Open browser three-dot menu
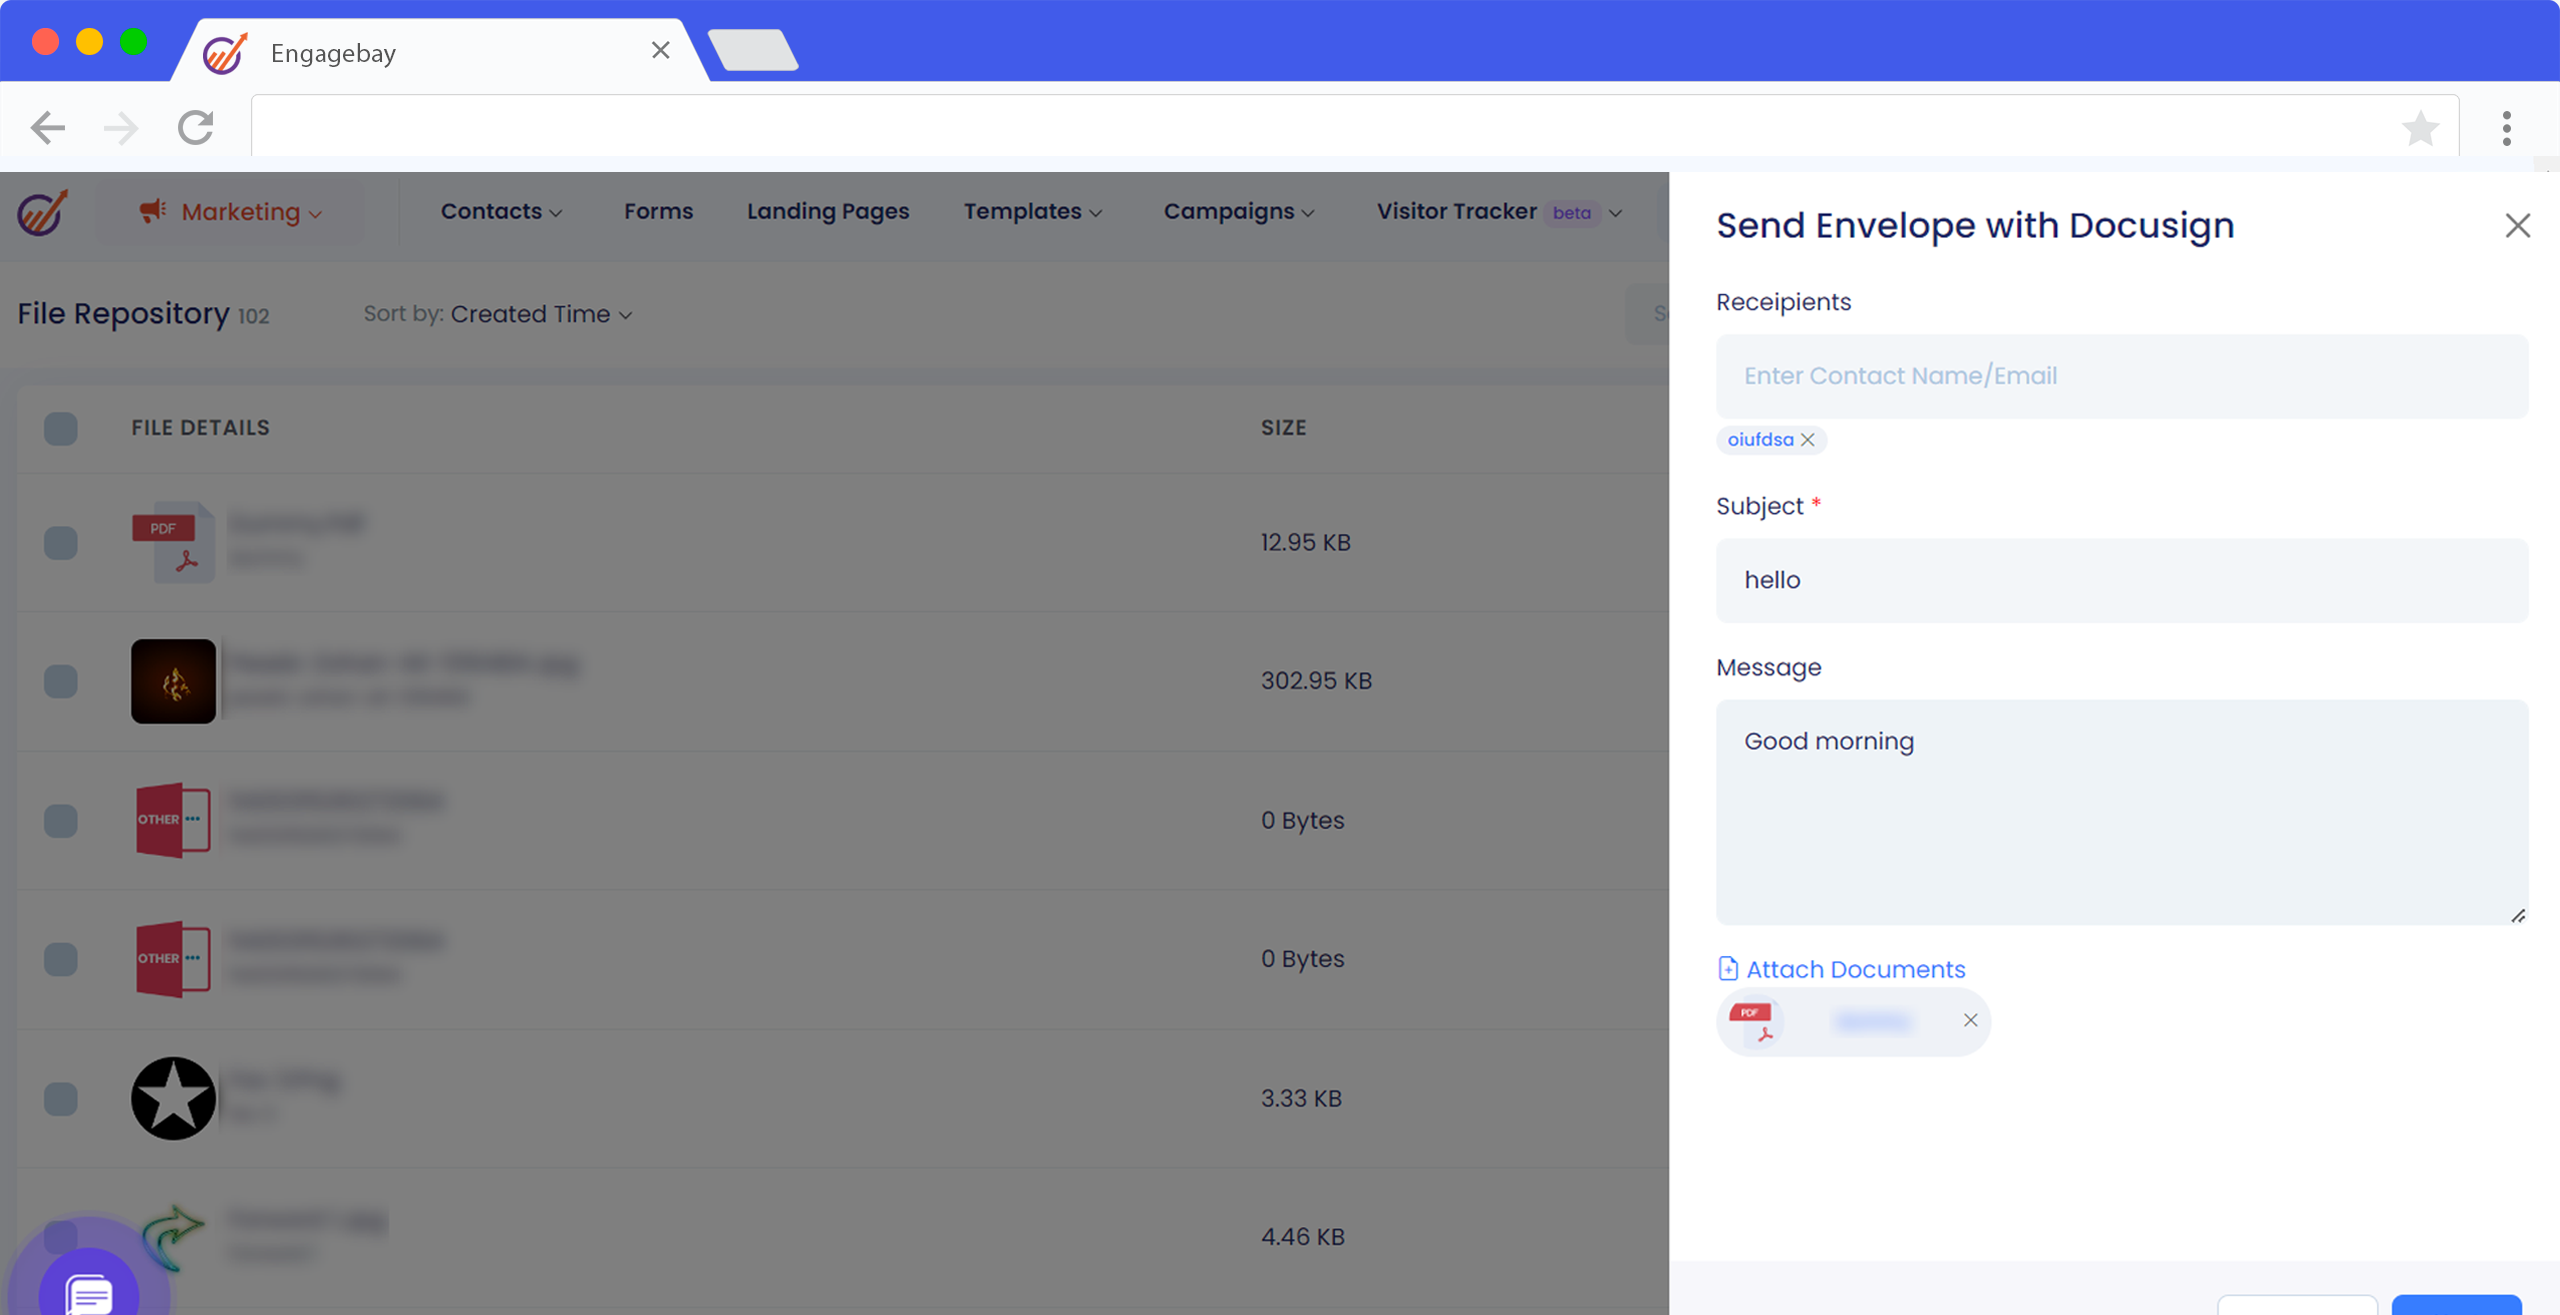Viewport: 2560px width, 1315px height. coord(2506,128)
